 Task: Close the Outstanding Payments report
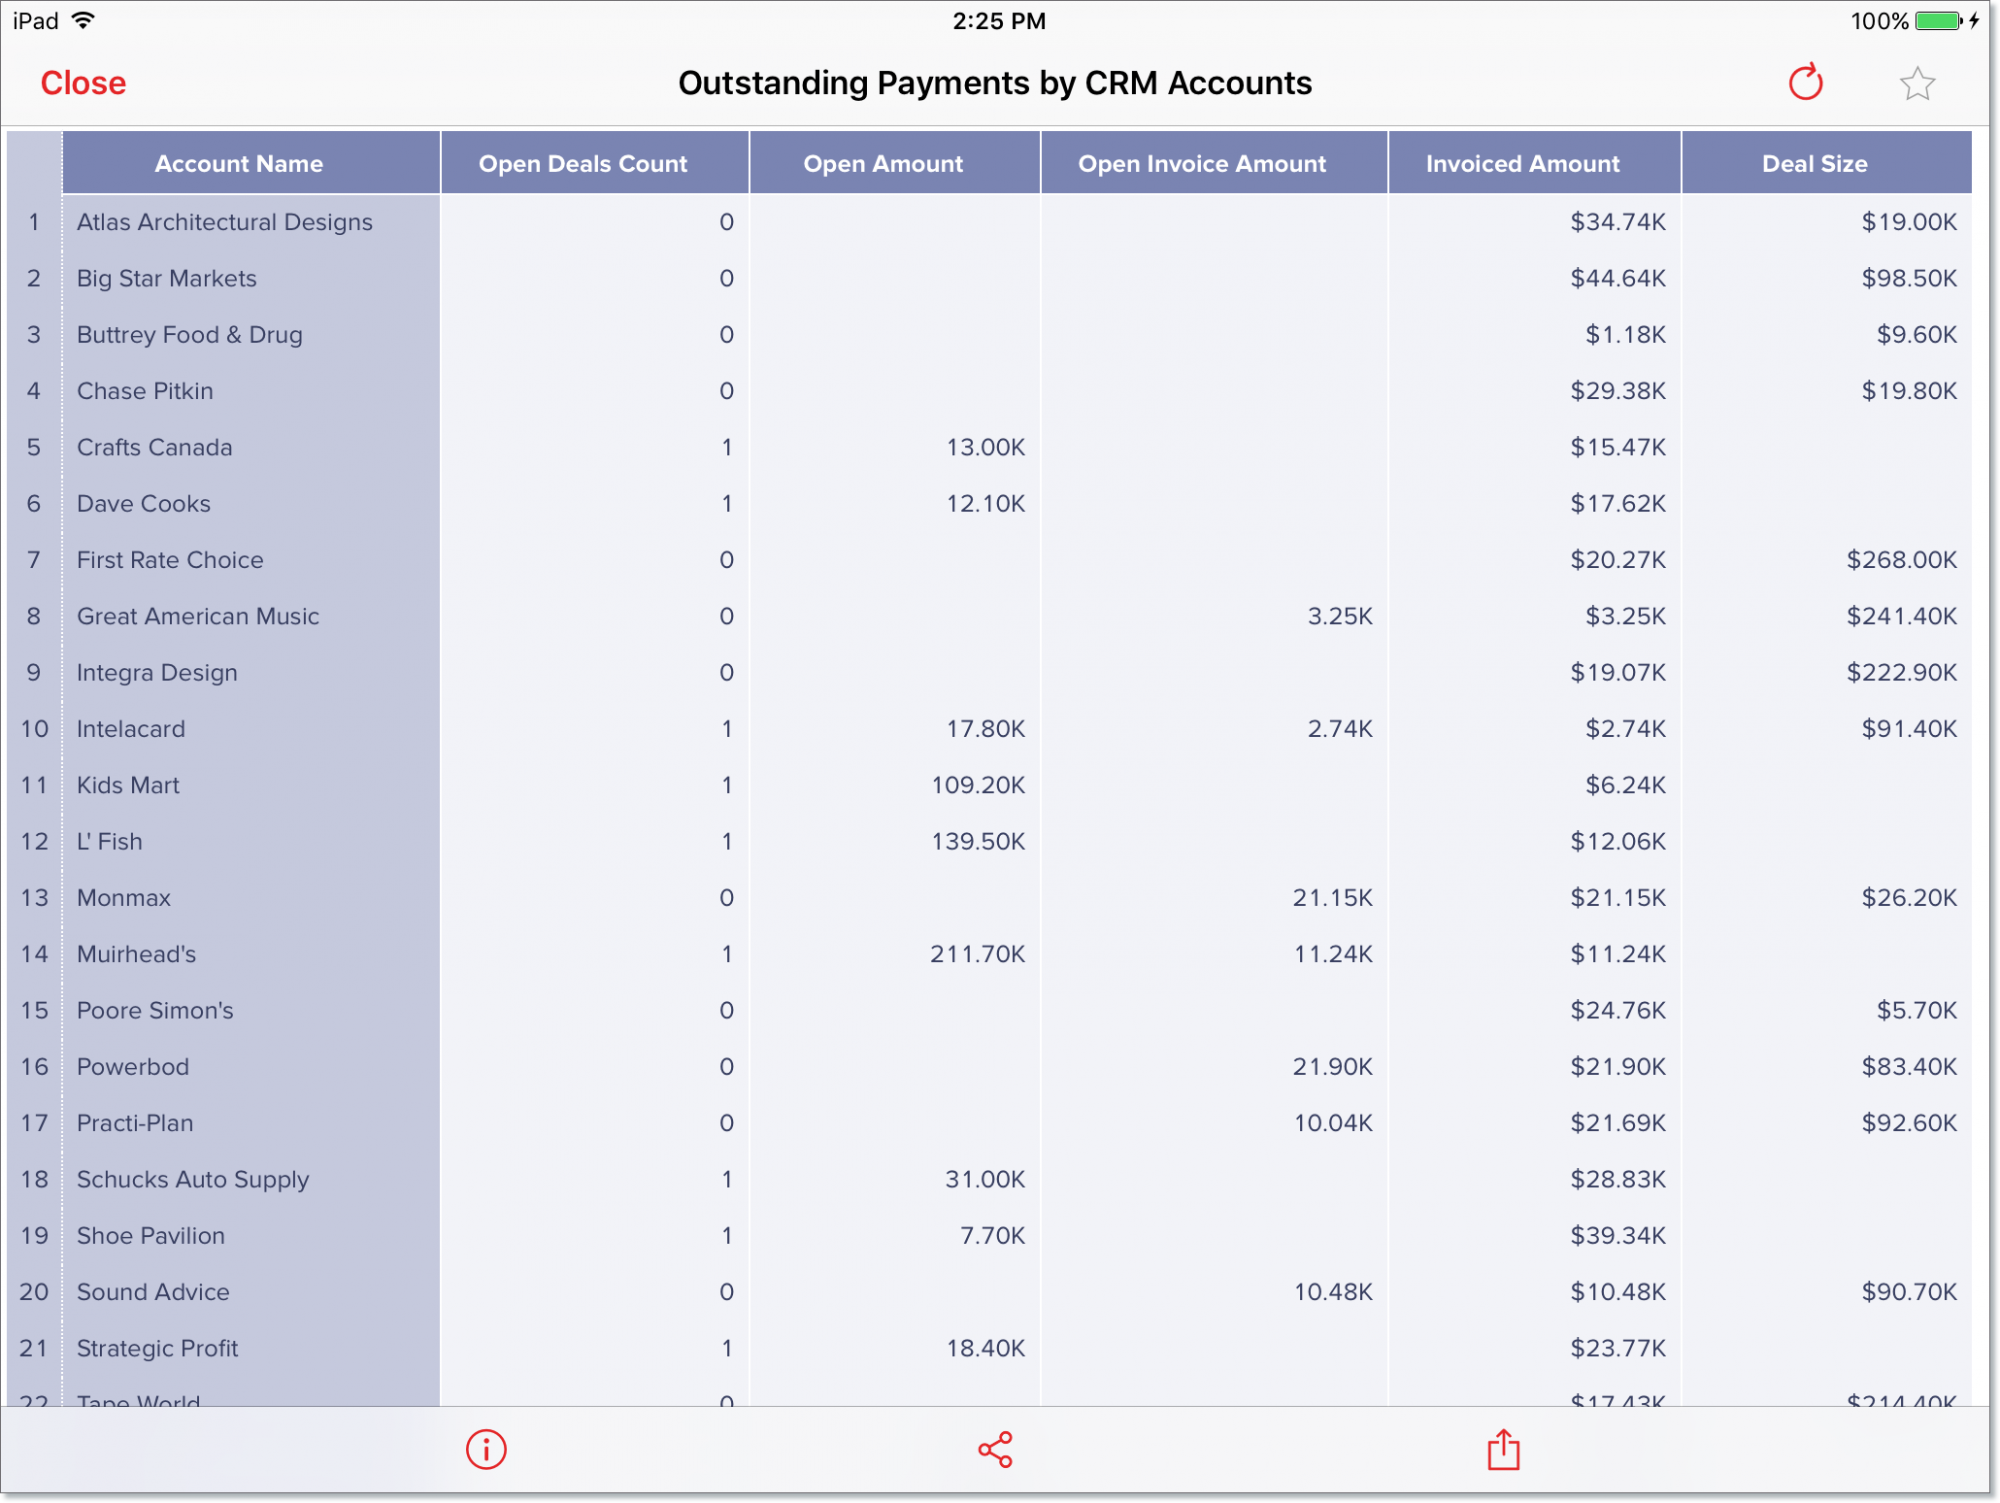coord(83,83)
